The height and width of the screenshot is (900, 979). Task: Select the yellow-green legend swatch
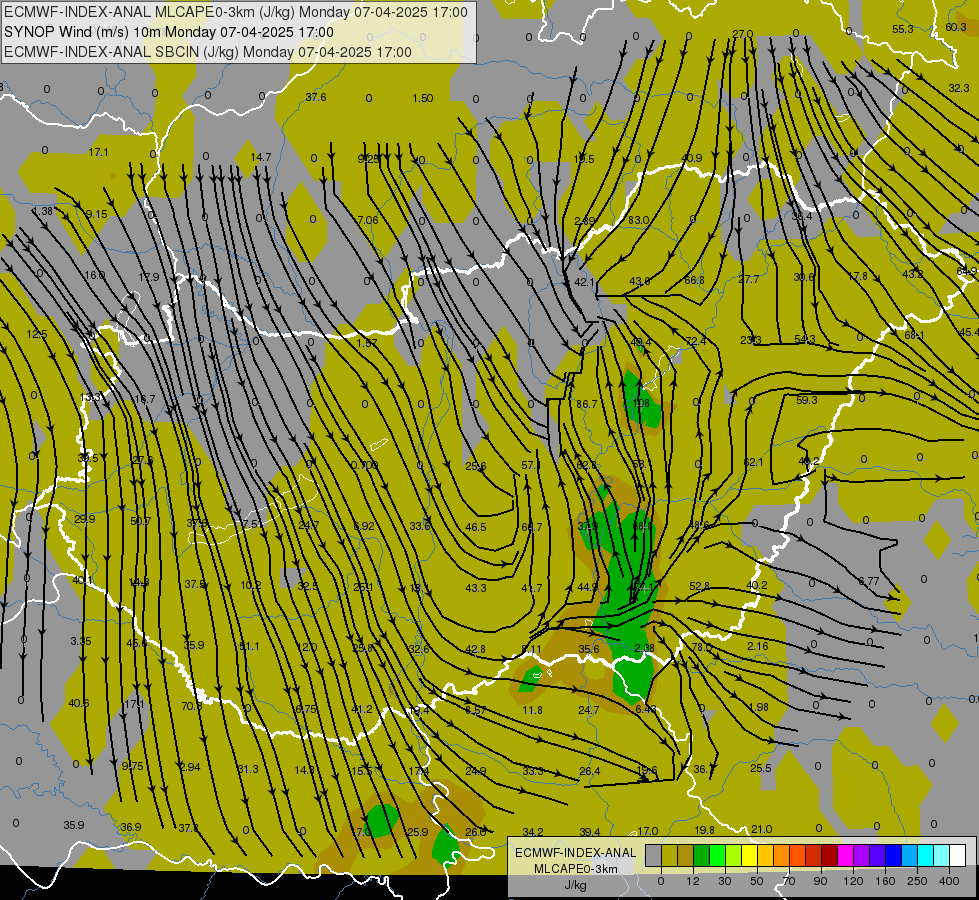[x=734, y=855]
